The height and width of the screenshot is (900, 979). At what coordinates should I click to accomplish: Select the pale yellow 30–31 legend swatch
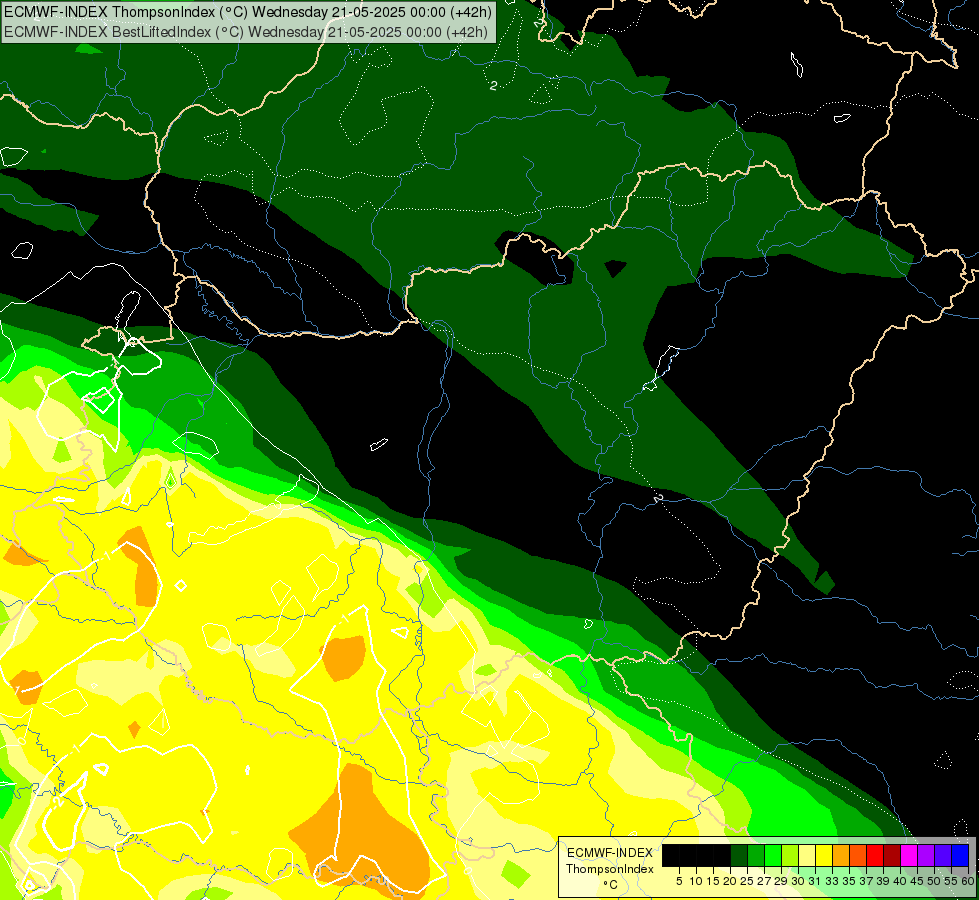(x=807, y=855)
